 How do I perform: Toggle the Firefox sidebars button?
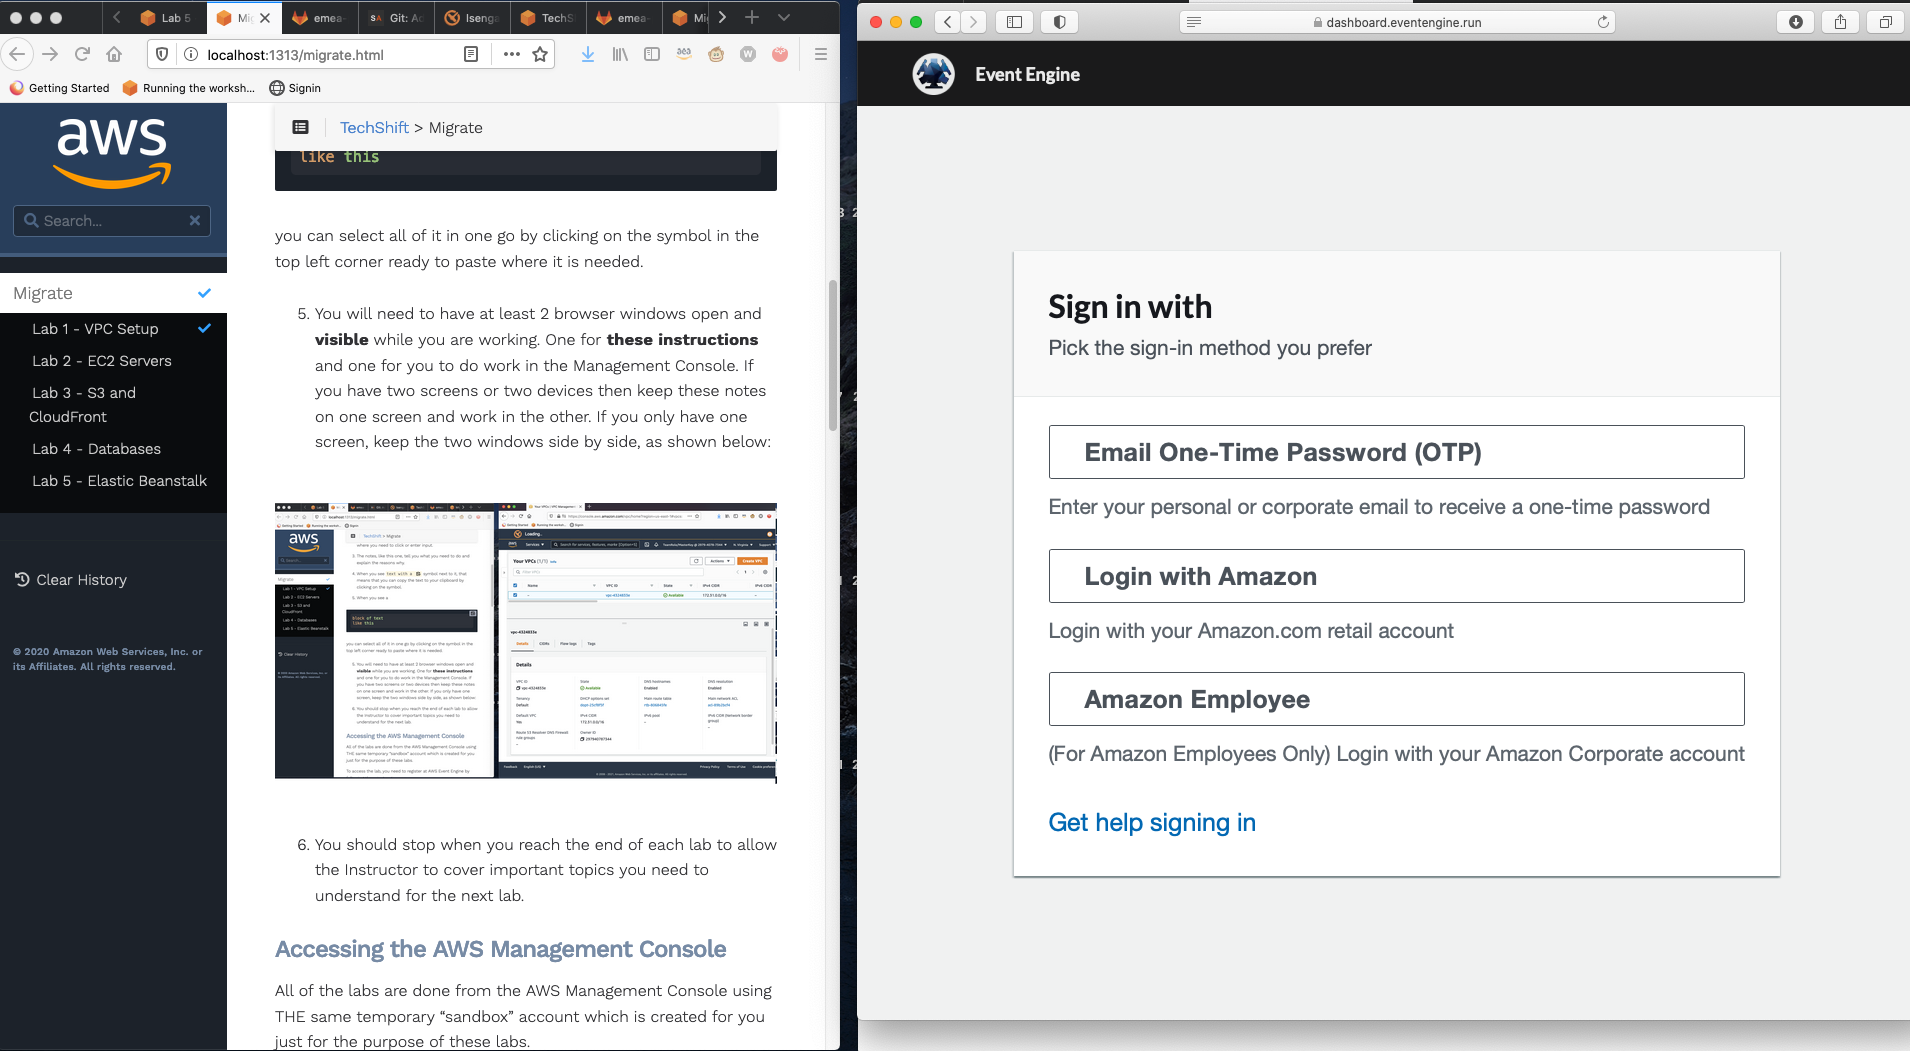(x=652, y=54)
